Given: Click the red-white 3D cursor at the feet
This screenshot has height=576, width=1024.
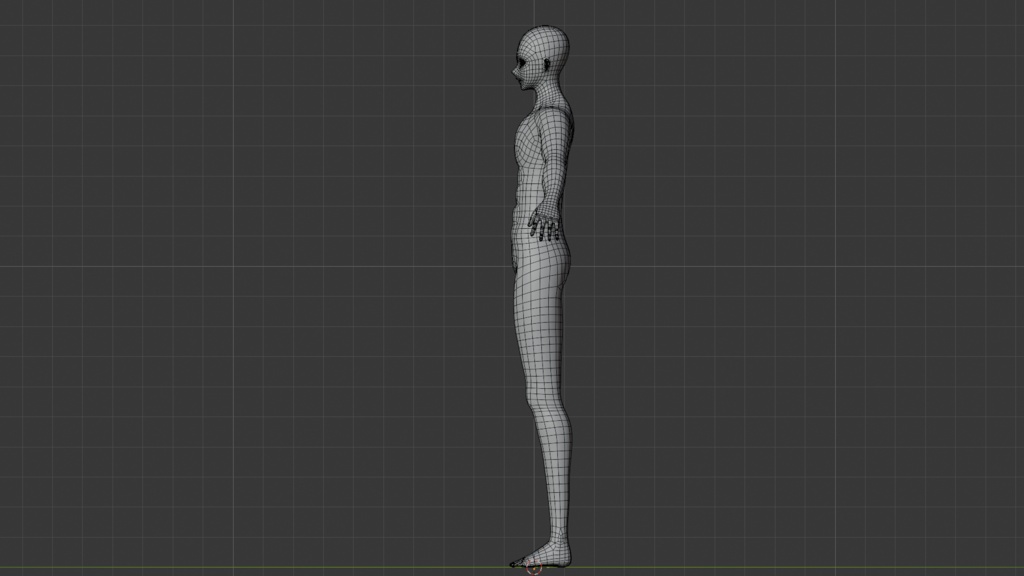Looking at the screenshot, I should pos(534,568).
